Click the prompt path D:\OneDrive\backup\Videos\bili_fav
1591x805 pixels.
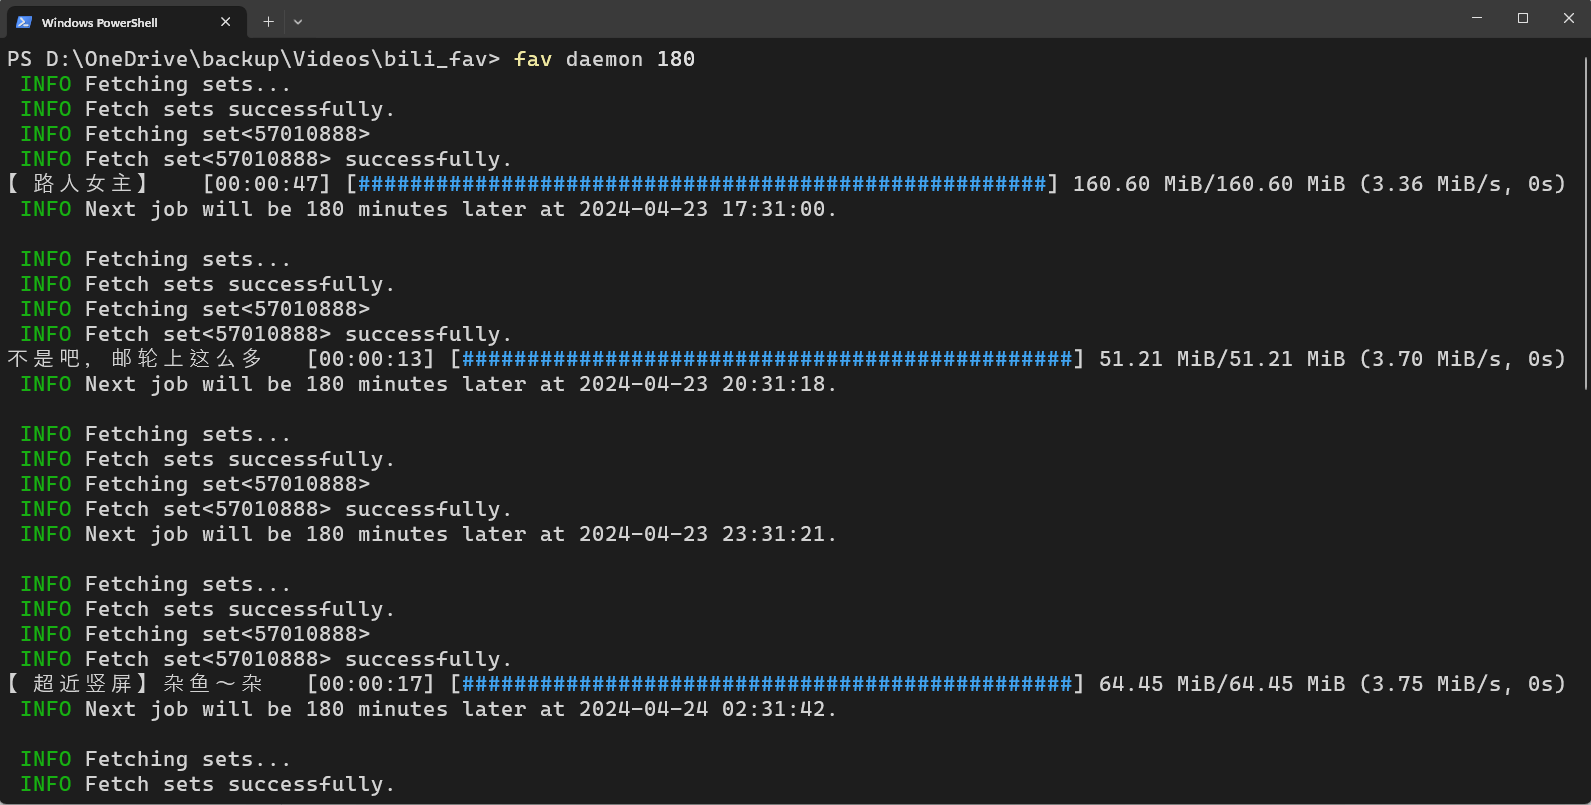(266, 59)
